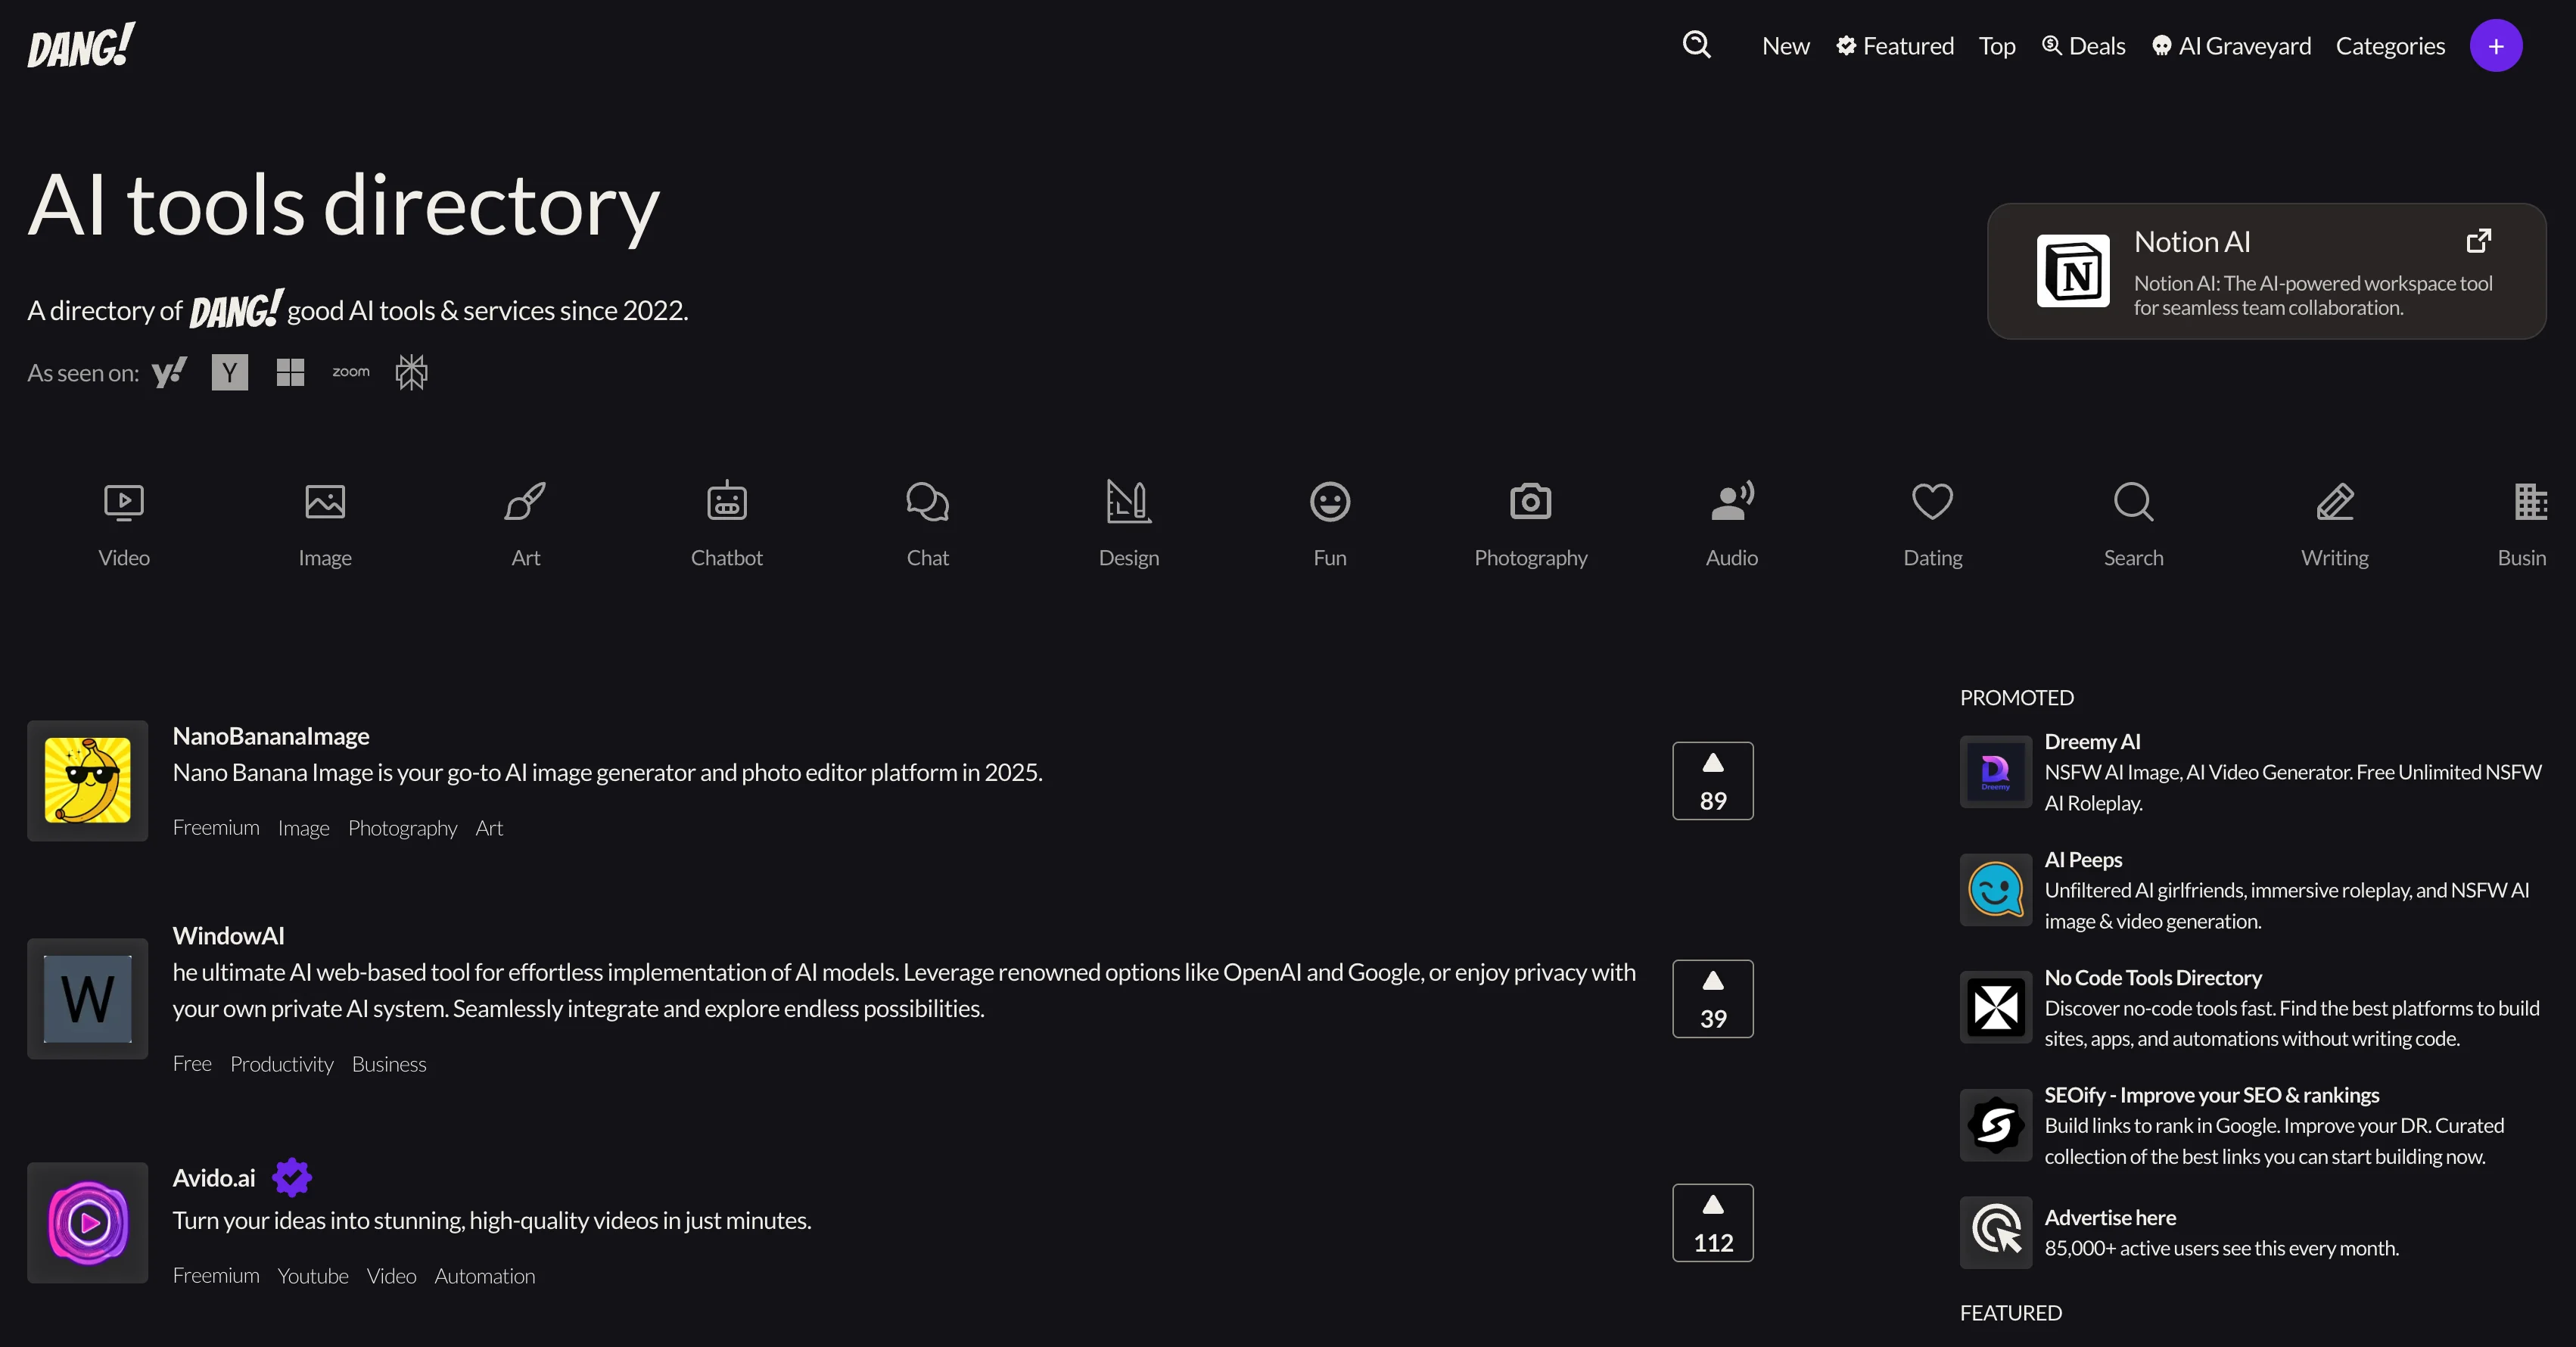Open the WindowAI listing title
This screenshot has height=1347, width=2576.
point(228,936)
